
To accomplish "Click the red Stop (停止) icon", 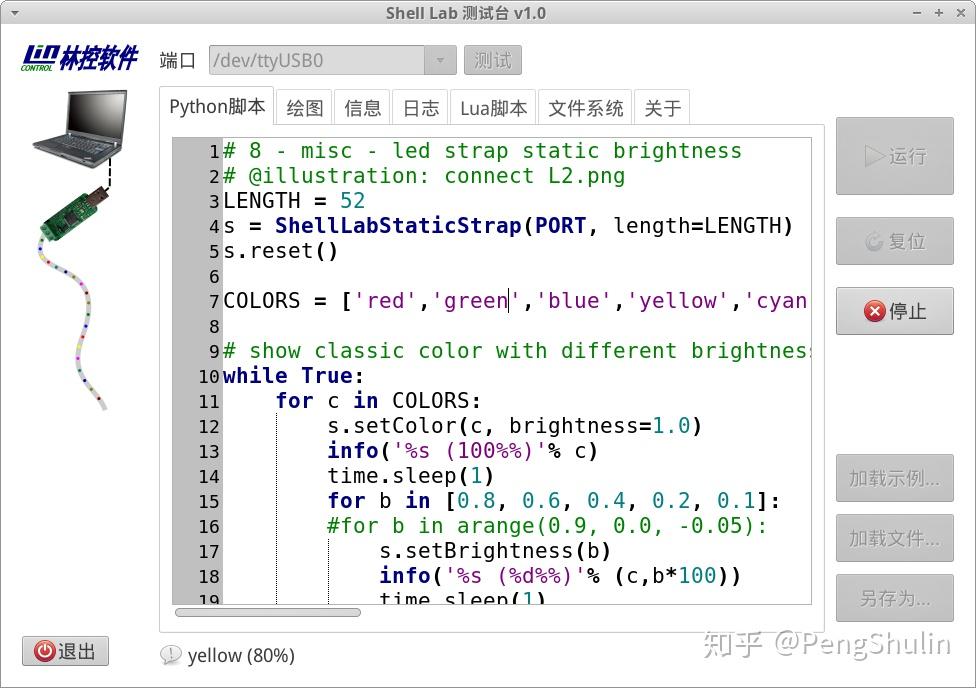I will [x=873, y=311].
